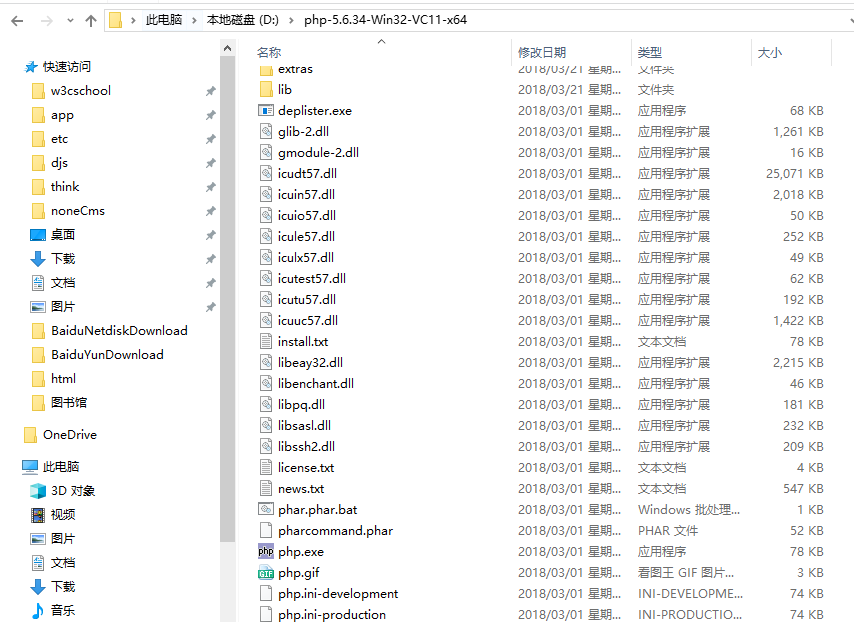Select the phar.phar.bat batch file icon
This screenshot has height=622, width=854.
266,509
